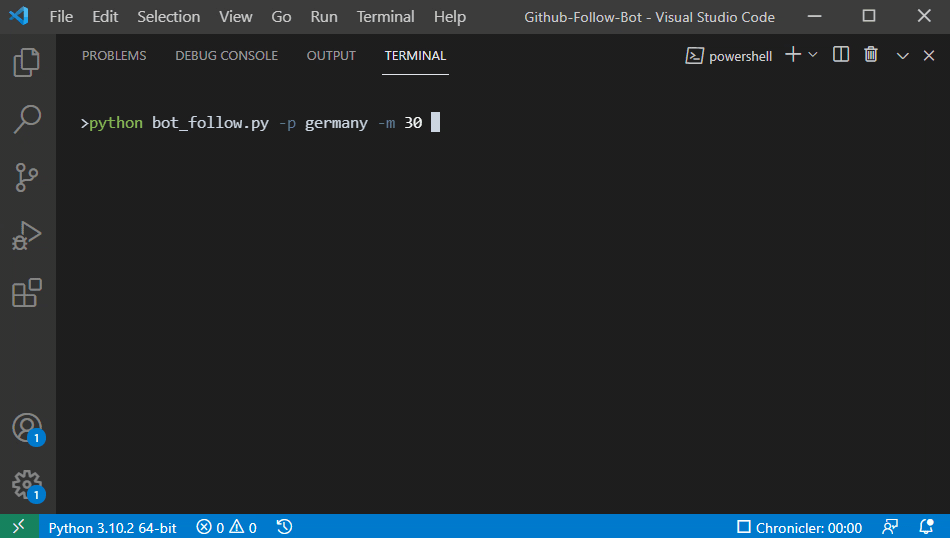The image size is (950, 538).
Task: Click the feedback status bar icon
Action: click(x=890, y=527)
